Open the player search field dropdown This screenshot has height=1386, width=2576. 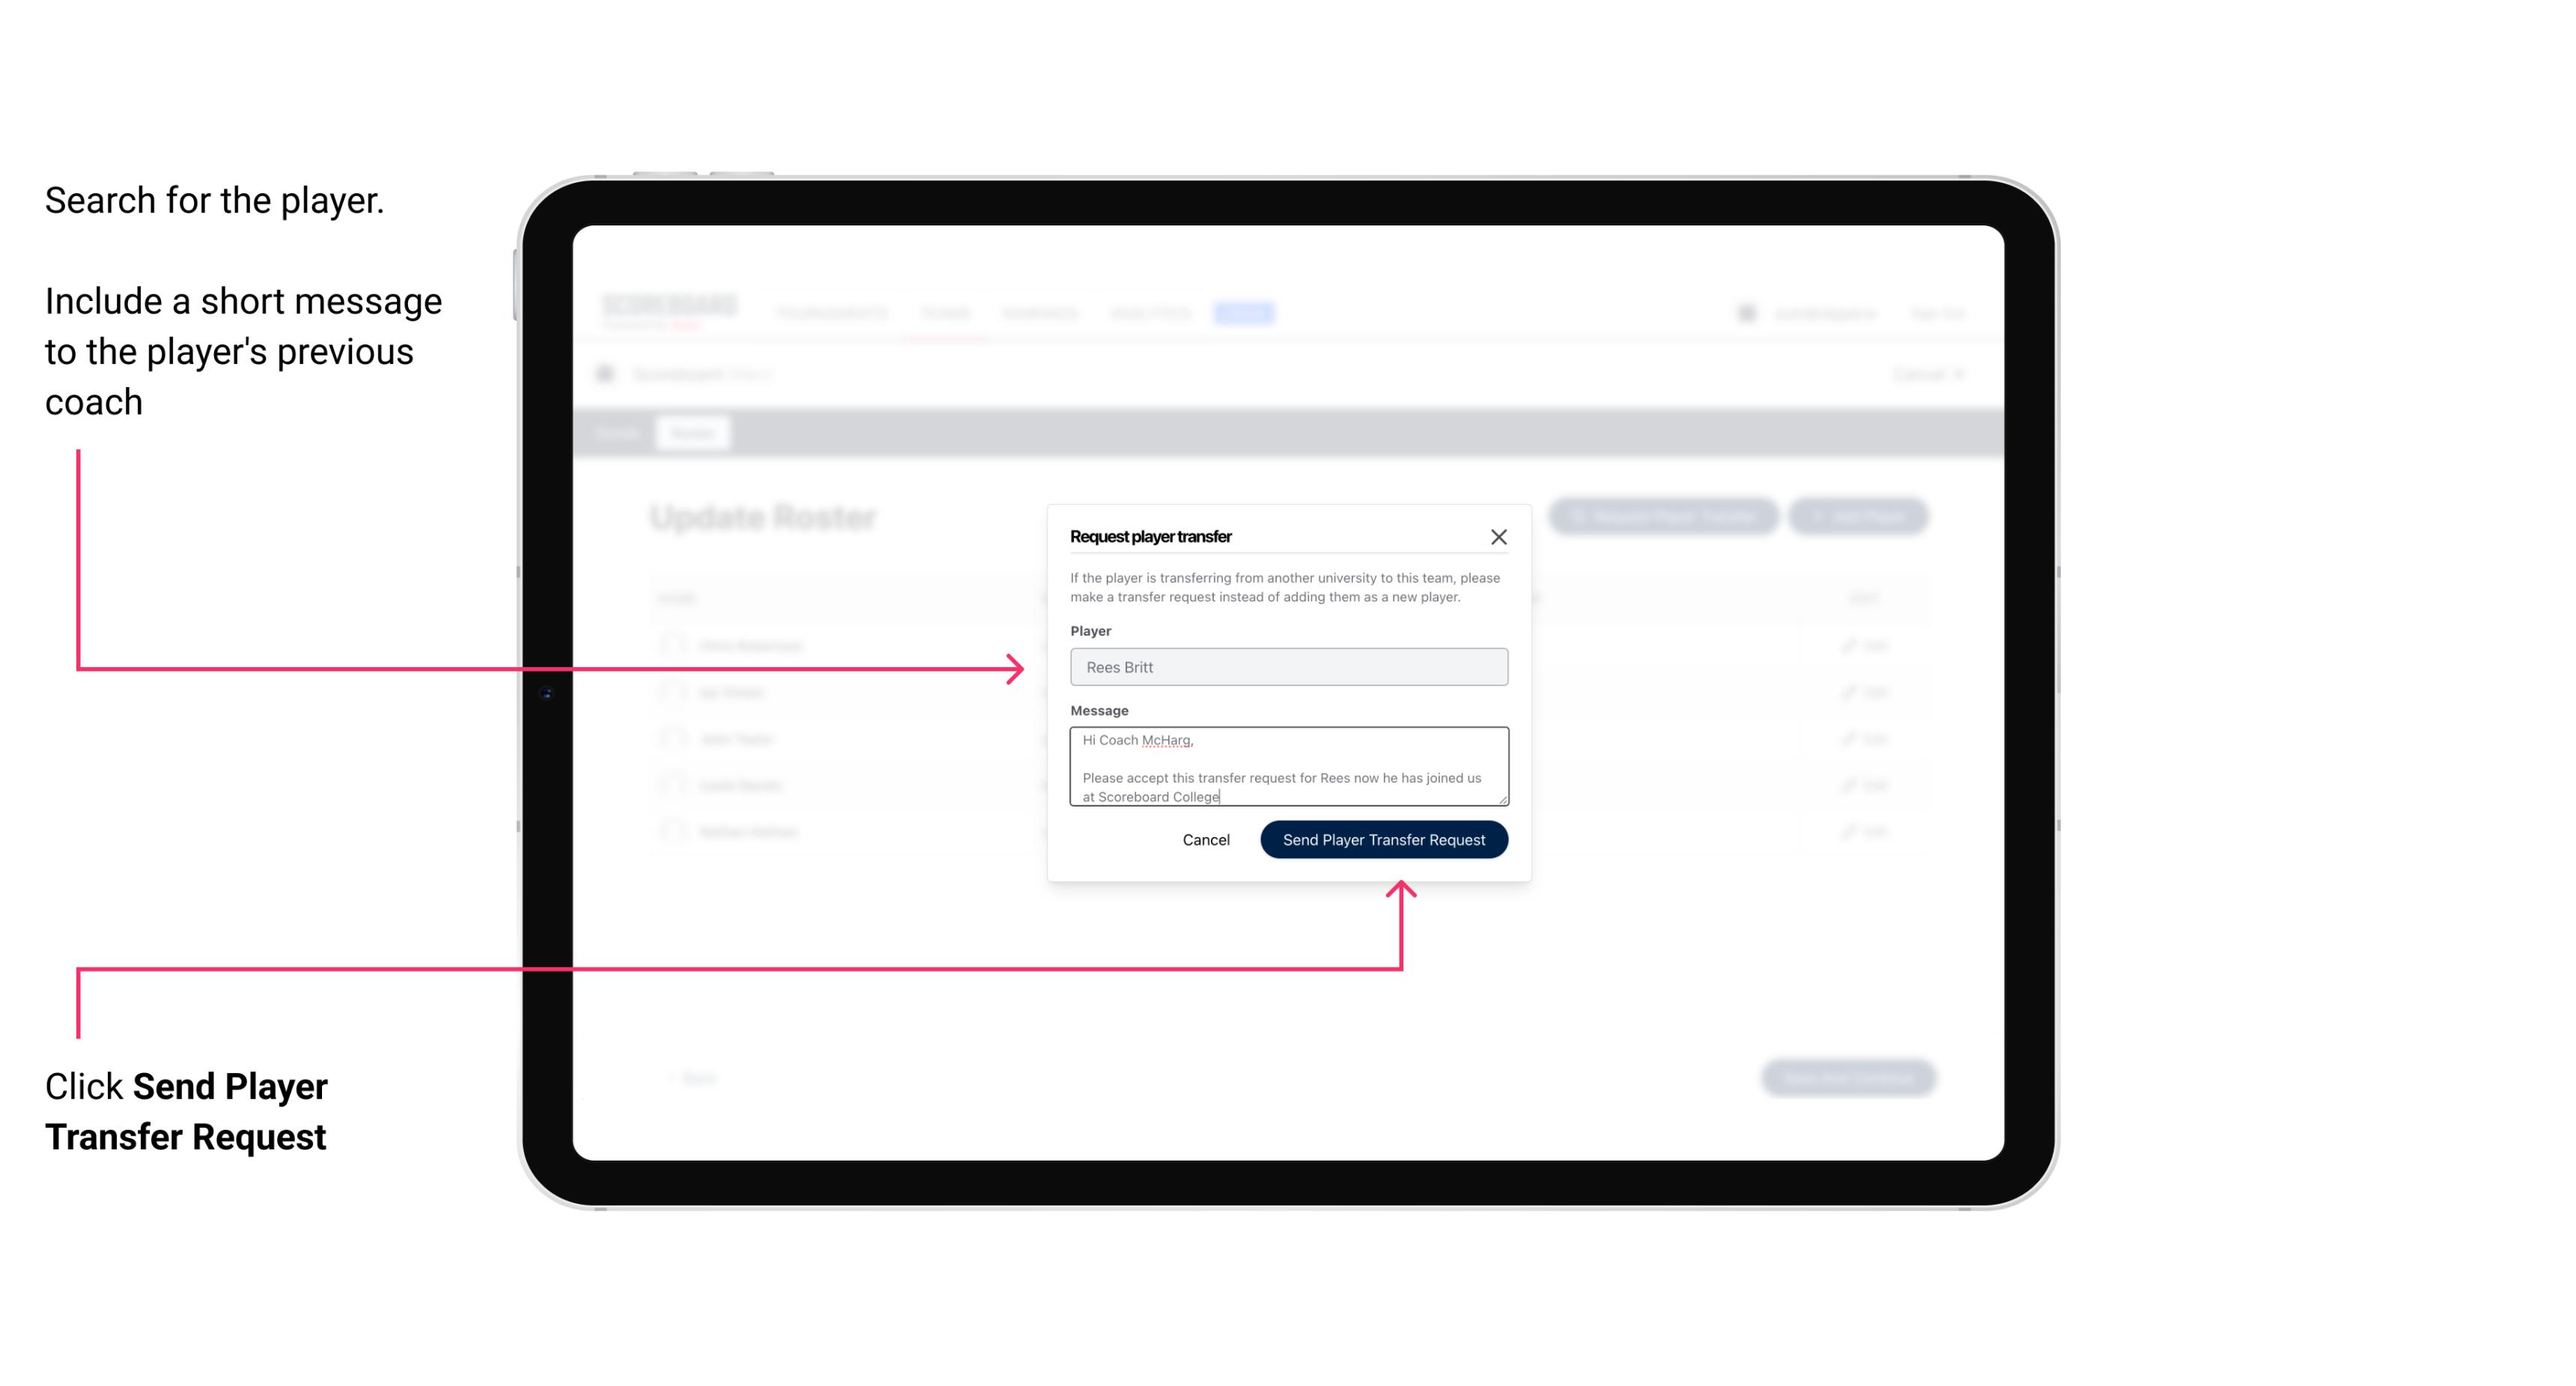click(x=1287, y=667)
